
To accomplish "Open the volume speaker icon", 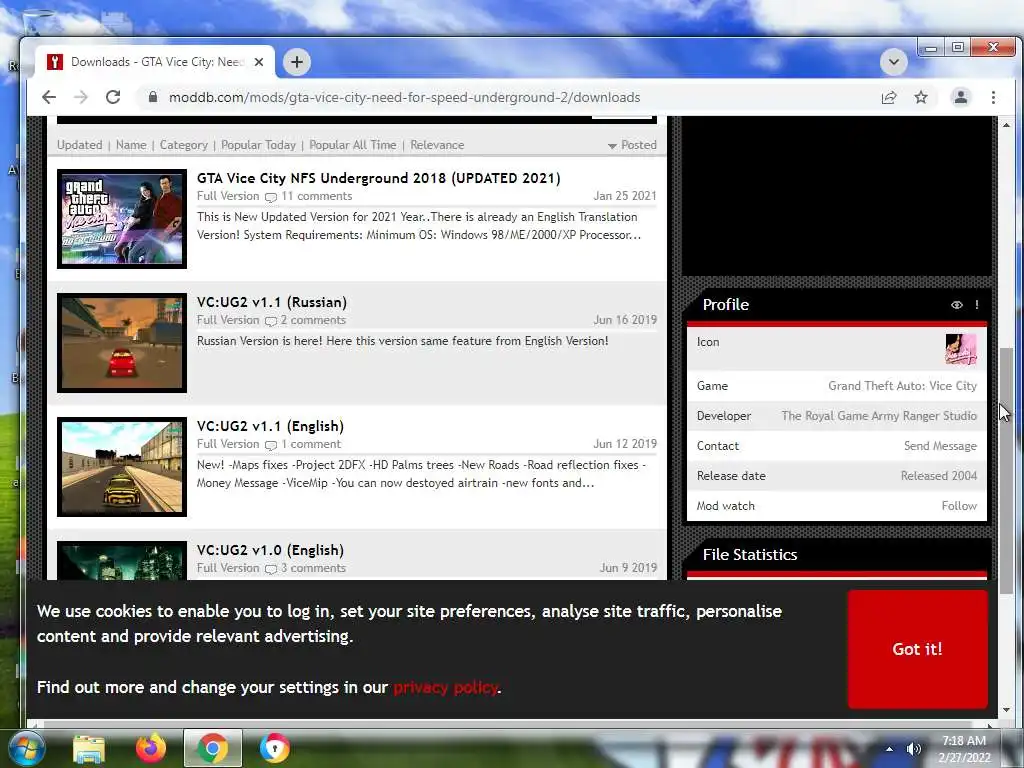I will tap(914, 749).
